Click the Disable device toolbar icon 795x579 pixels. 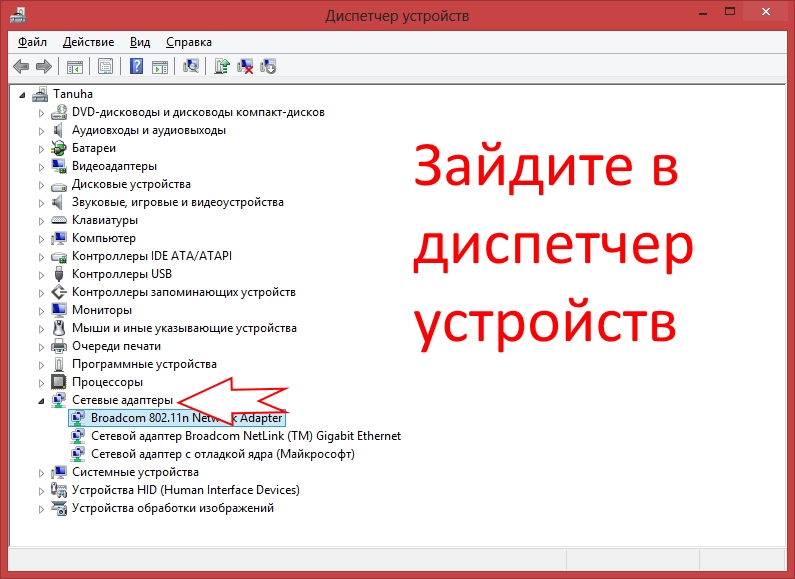(268, 66)
